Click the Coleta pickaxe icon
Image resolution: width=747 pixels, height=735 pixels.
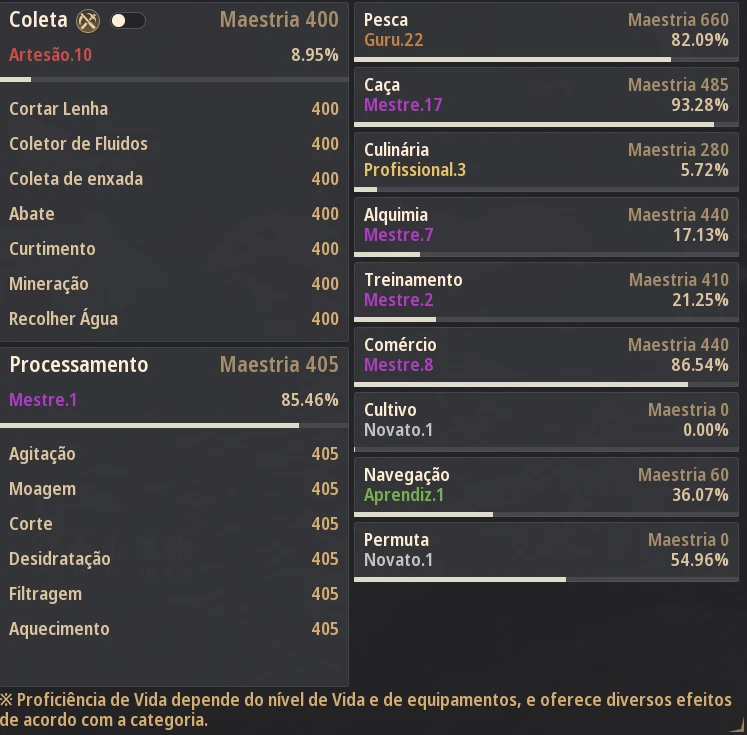(89, 20)
